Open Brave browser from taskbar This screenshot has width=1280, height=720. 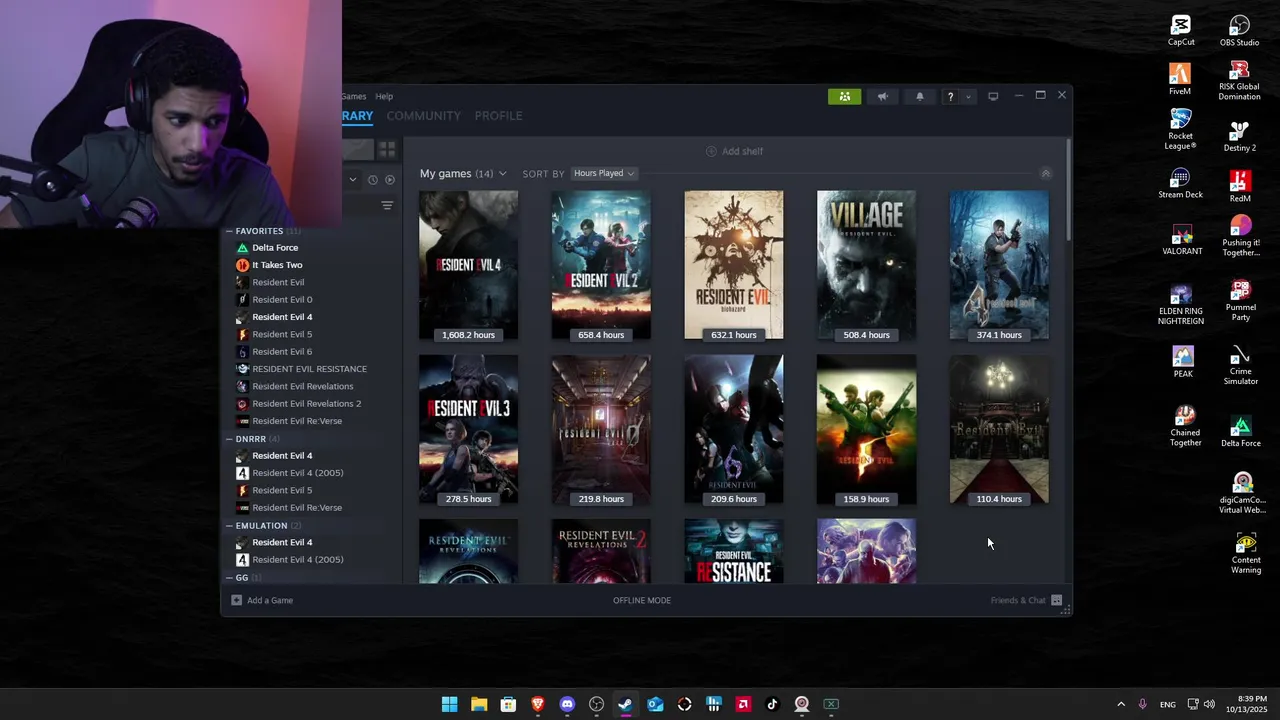click(x=538, y=704)
